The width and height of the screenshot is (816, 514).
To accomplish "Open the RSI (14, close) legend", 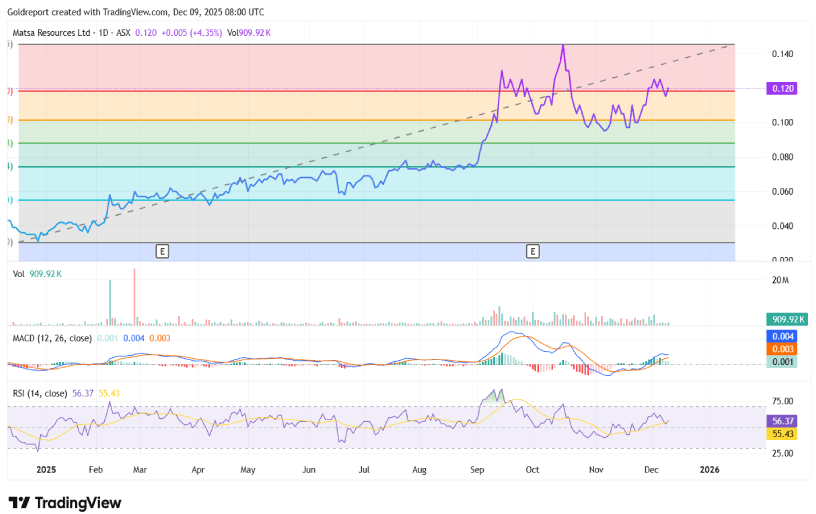I will pos(38,393).
